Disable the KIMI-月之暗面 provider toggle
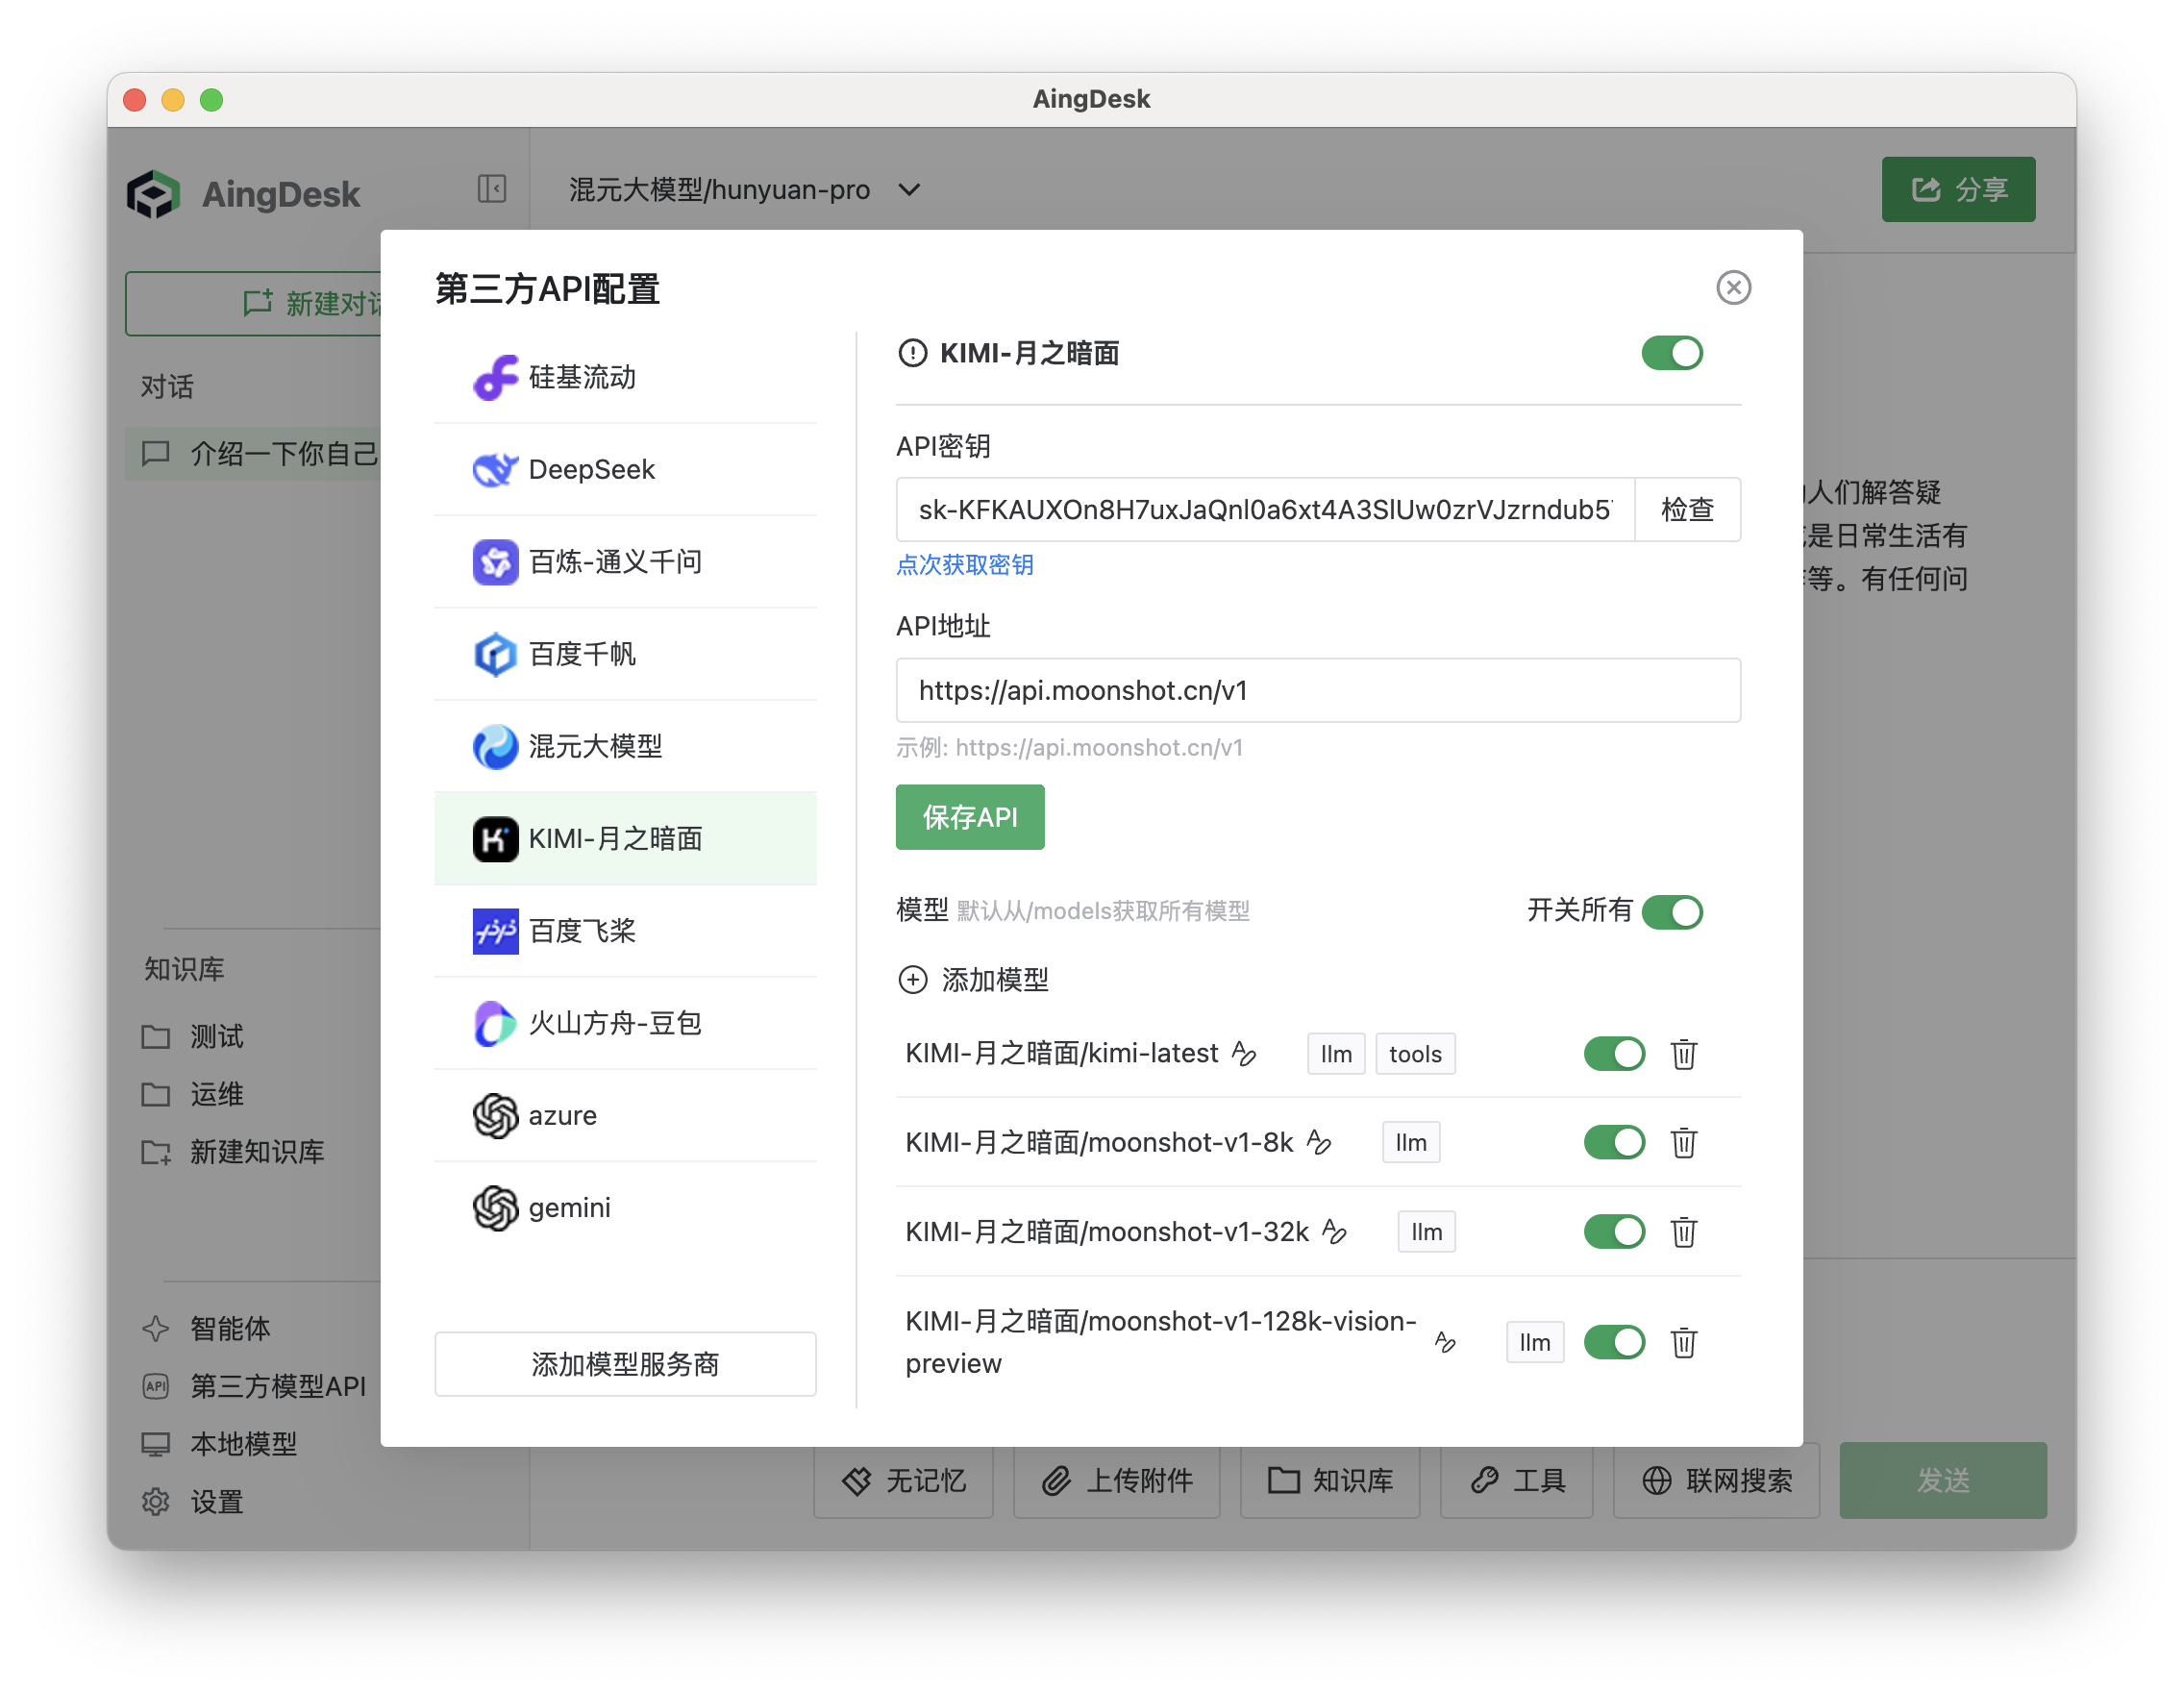Viewport: 2184px width, 1692px height. (1671, 353)
